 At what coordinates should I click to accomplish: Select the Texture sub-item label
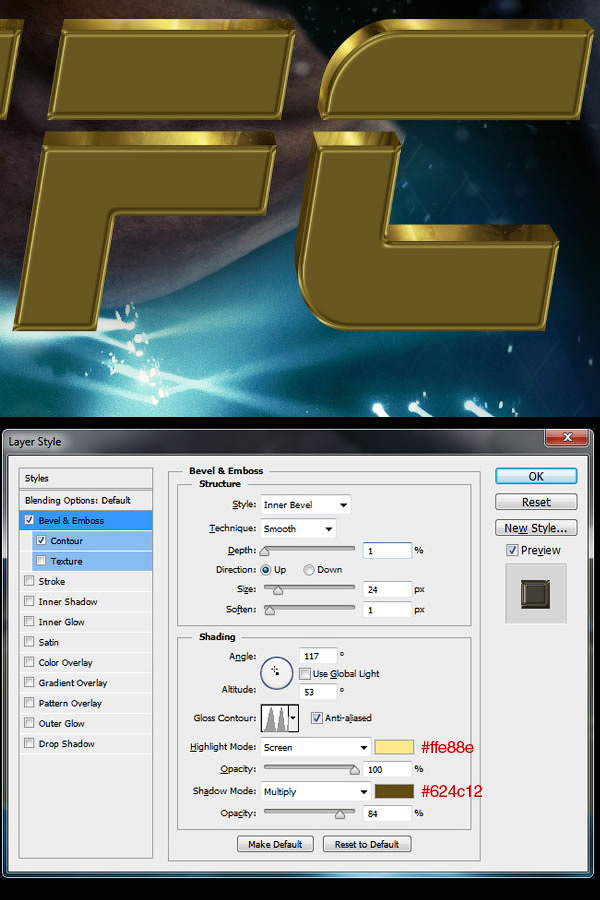[66, 561]
